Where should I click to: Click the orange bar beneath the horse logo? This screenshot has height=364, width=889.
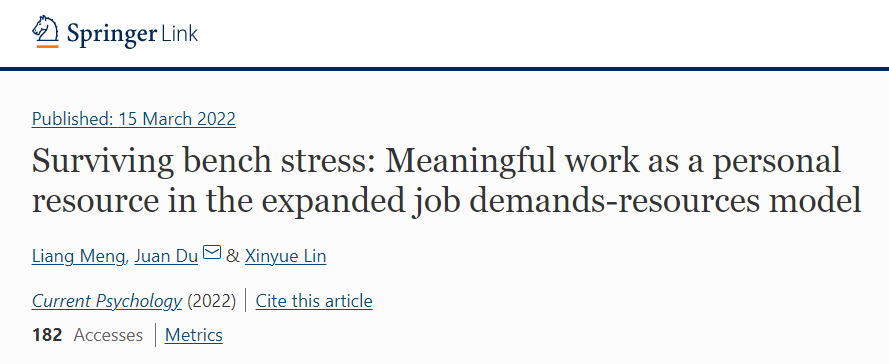(48, 46)
